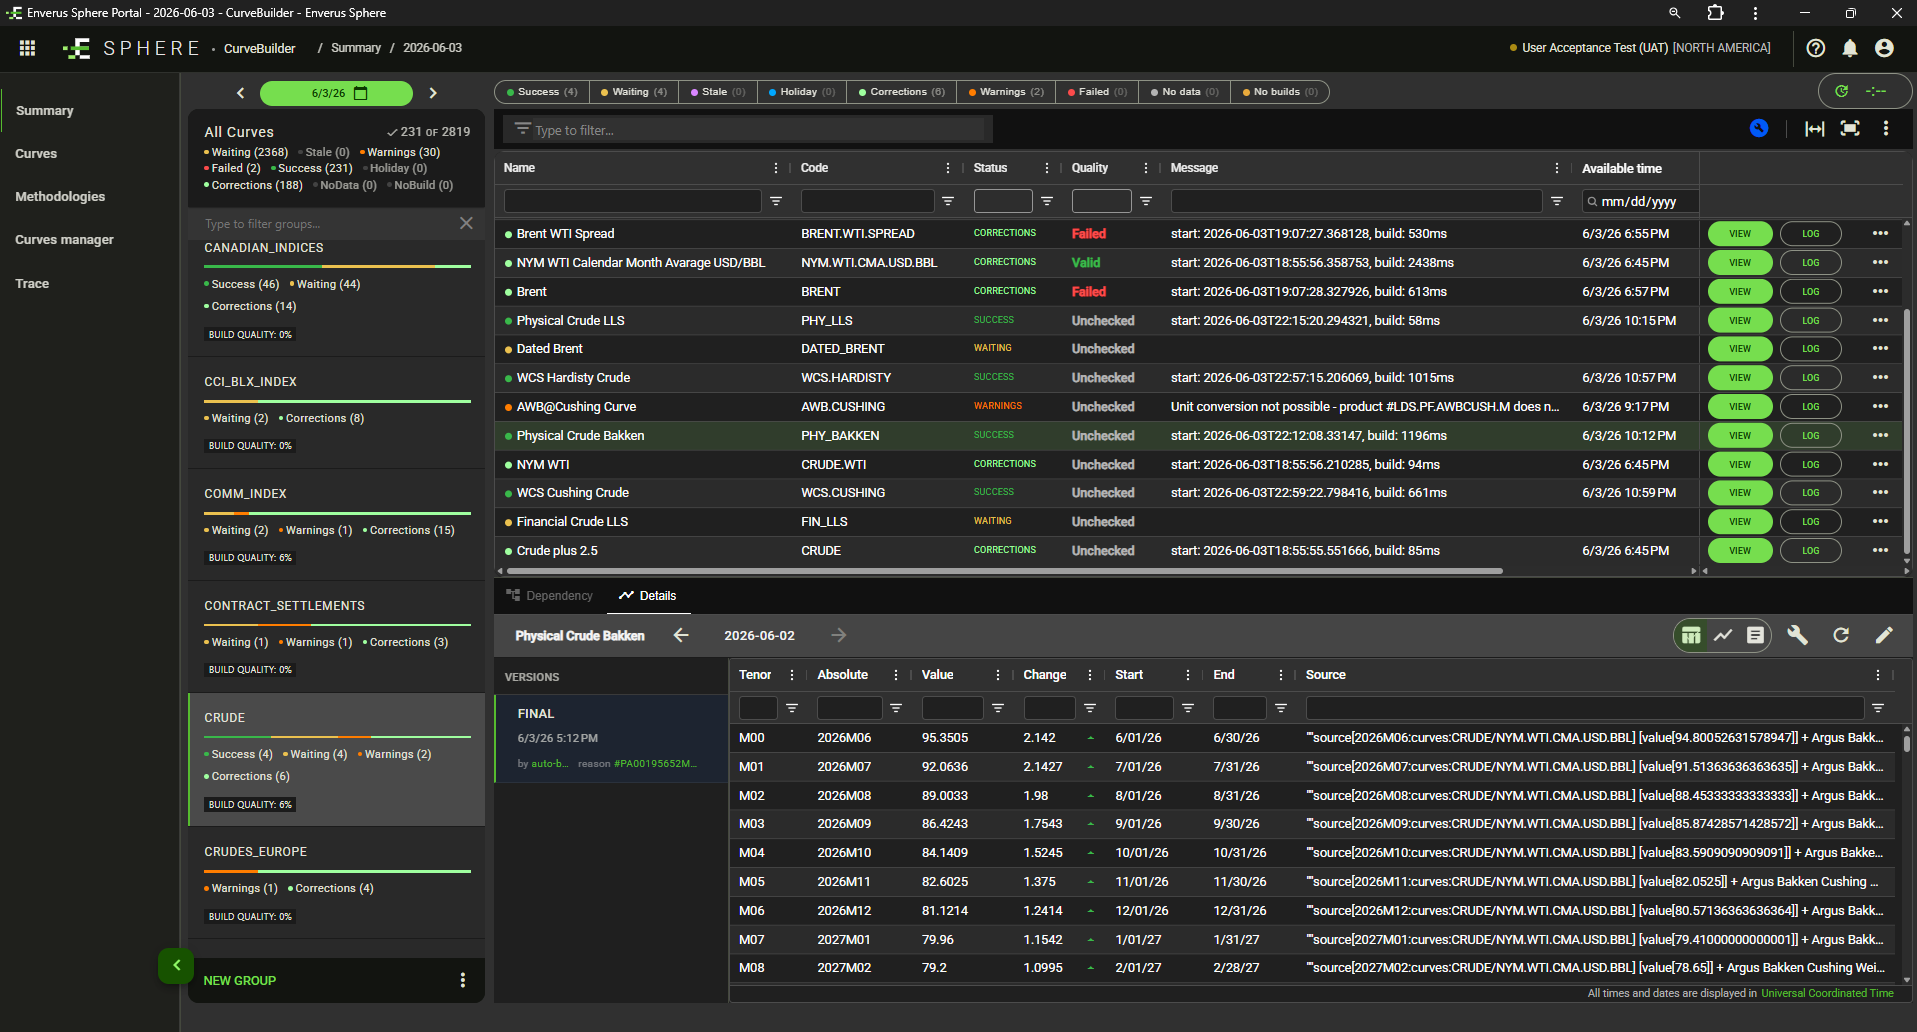Click the blue wrench tools icon

[x=1759, y=128]
